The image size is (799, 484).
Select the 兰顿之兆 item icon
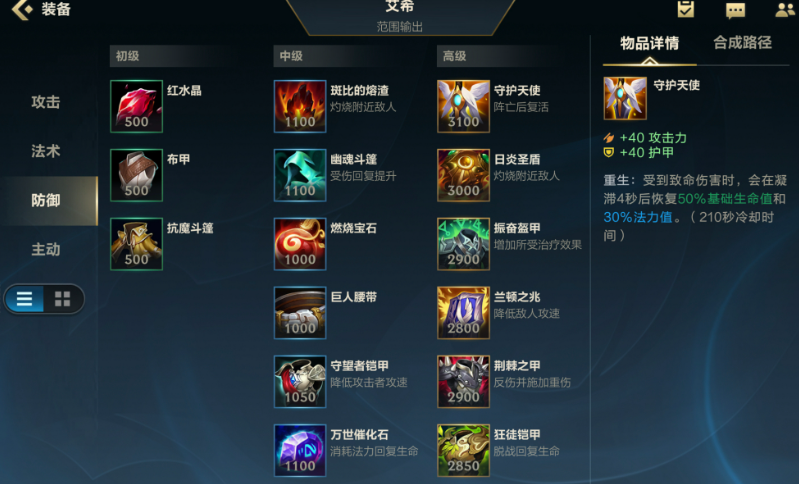click(x=463, y=312)
